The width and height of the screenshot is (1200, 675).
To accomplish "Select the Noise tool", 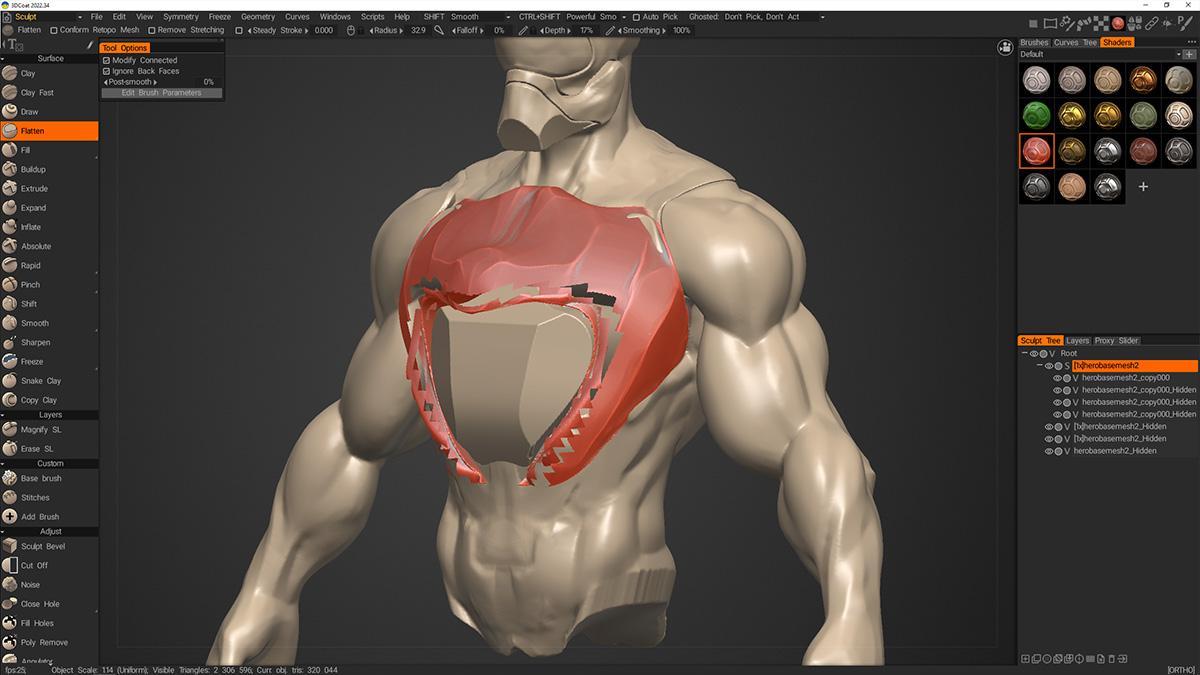I will (x=49, y=584).
